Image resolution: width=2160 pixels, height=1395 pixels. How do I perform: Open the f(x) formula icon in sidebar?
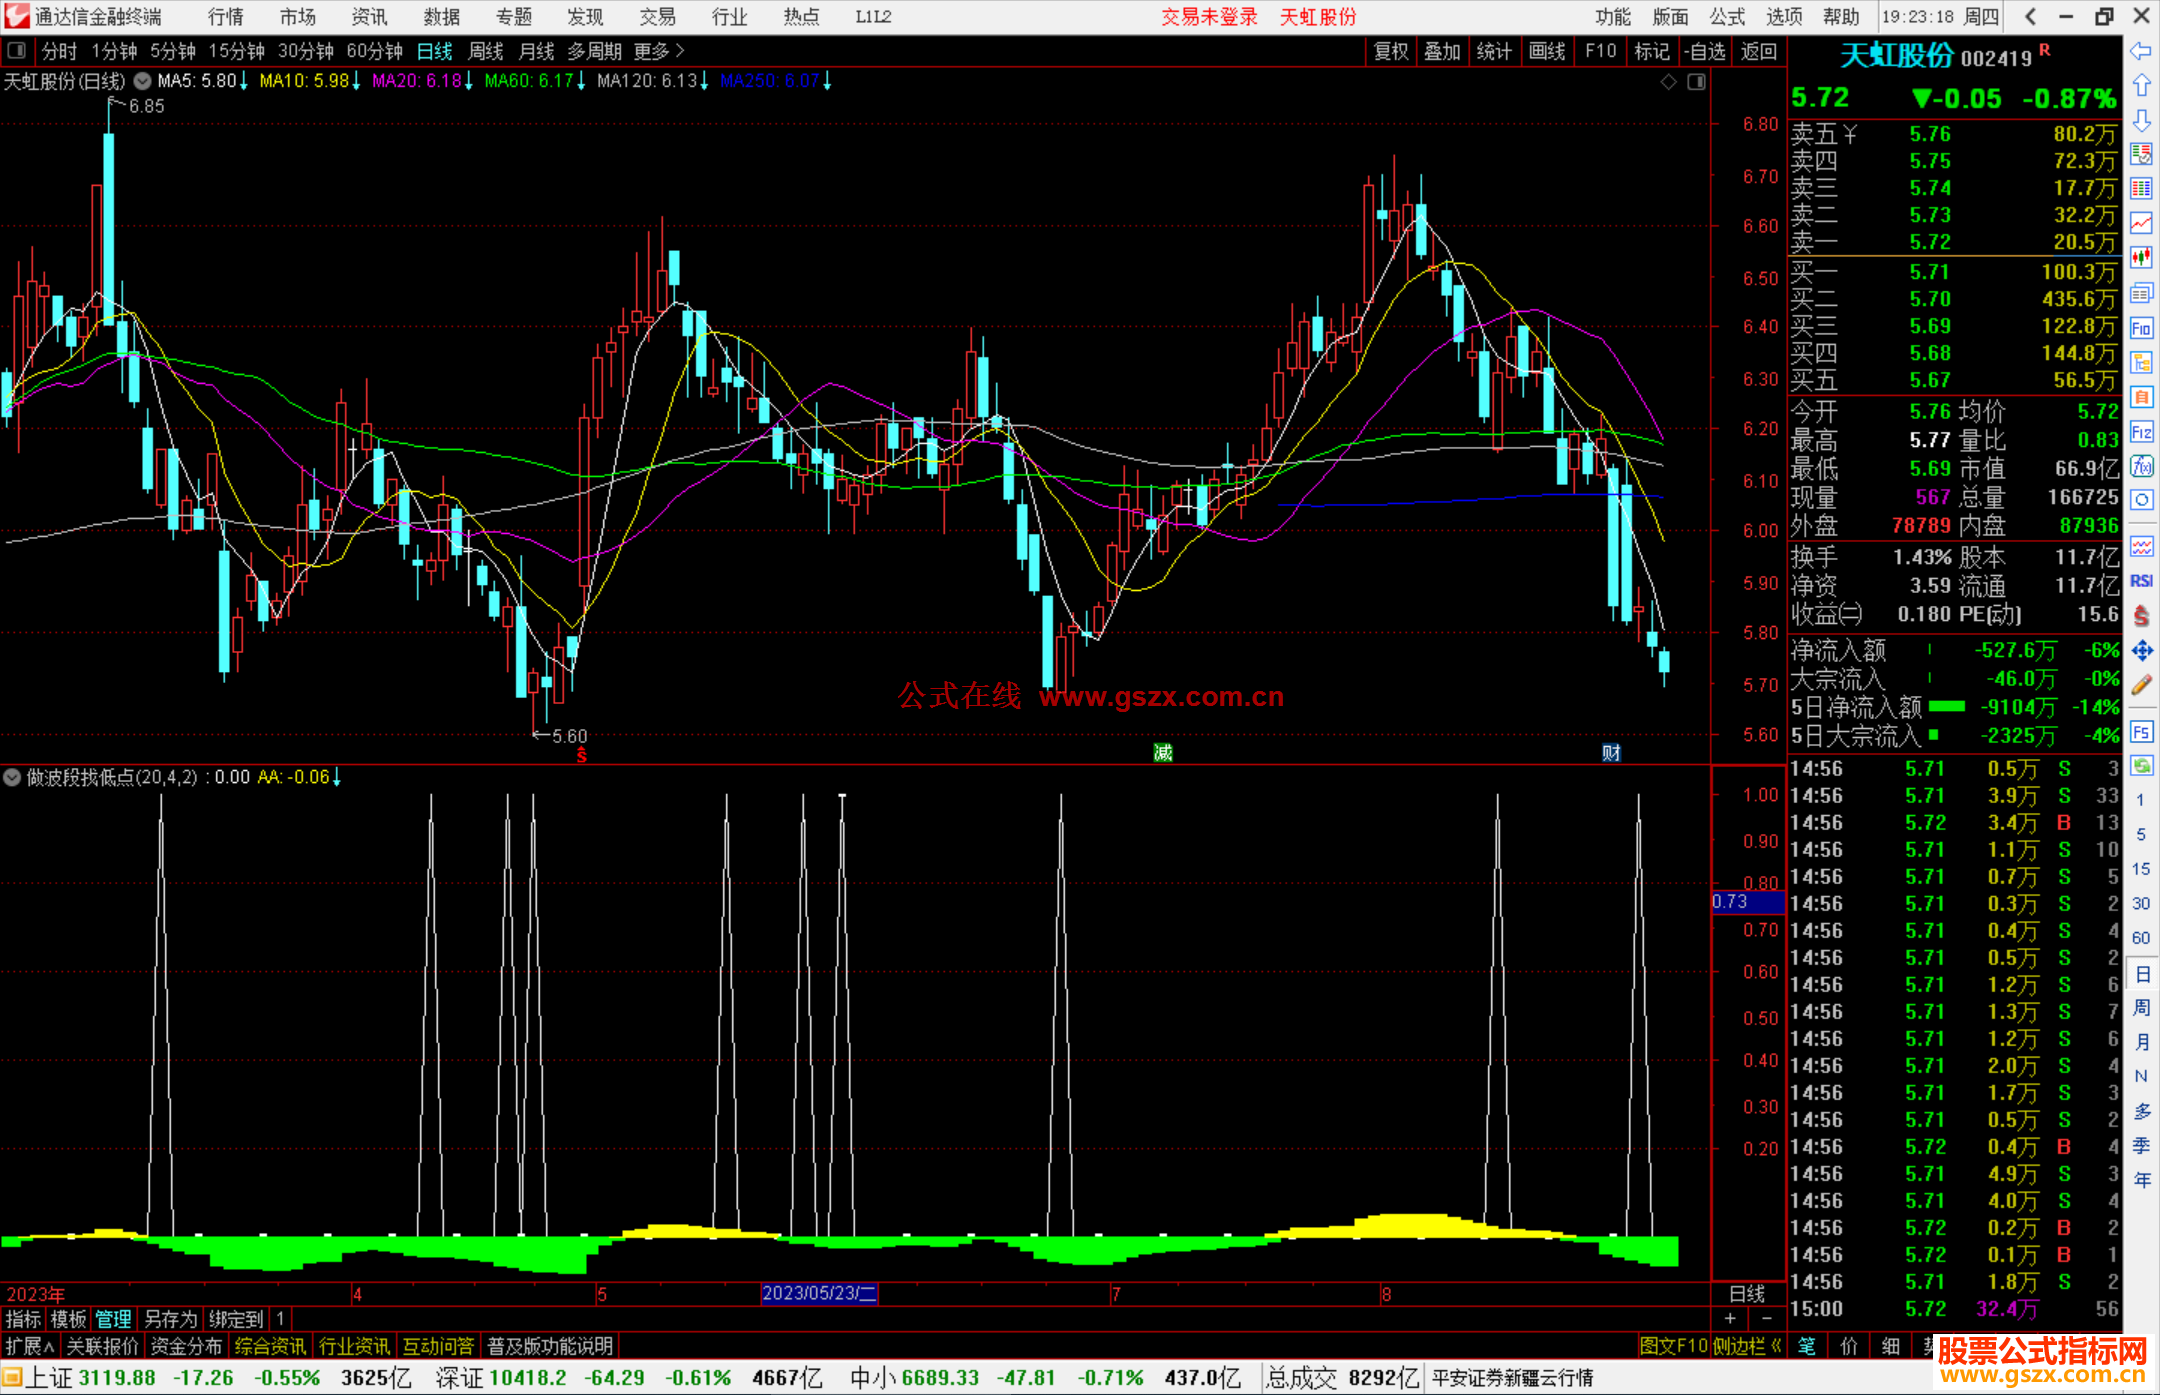pyautogui.click(x=2141, y=466)
